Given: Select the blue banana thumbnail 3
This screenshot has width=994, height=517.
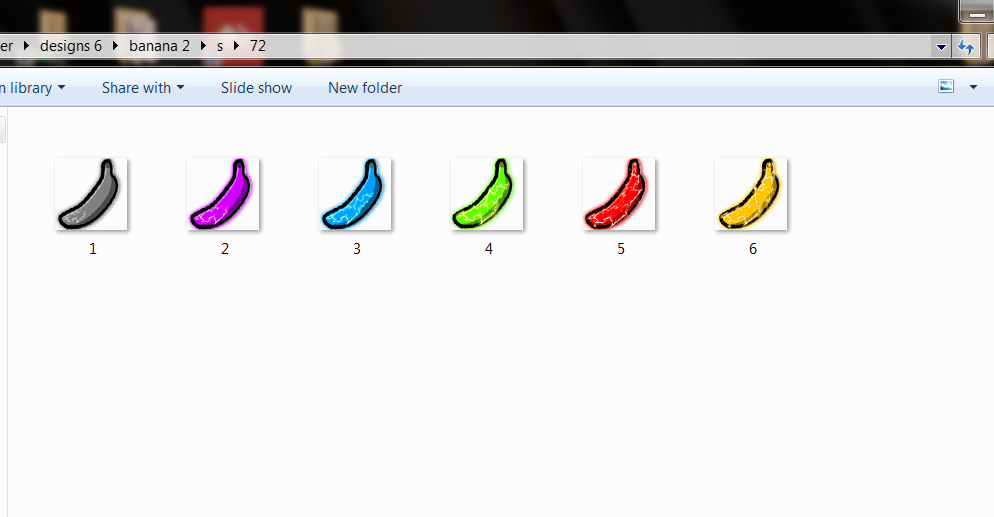Looking at the screenshot, I should [355, 194].
